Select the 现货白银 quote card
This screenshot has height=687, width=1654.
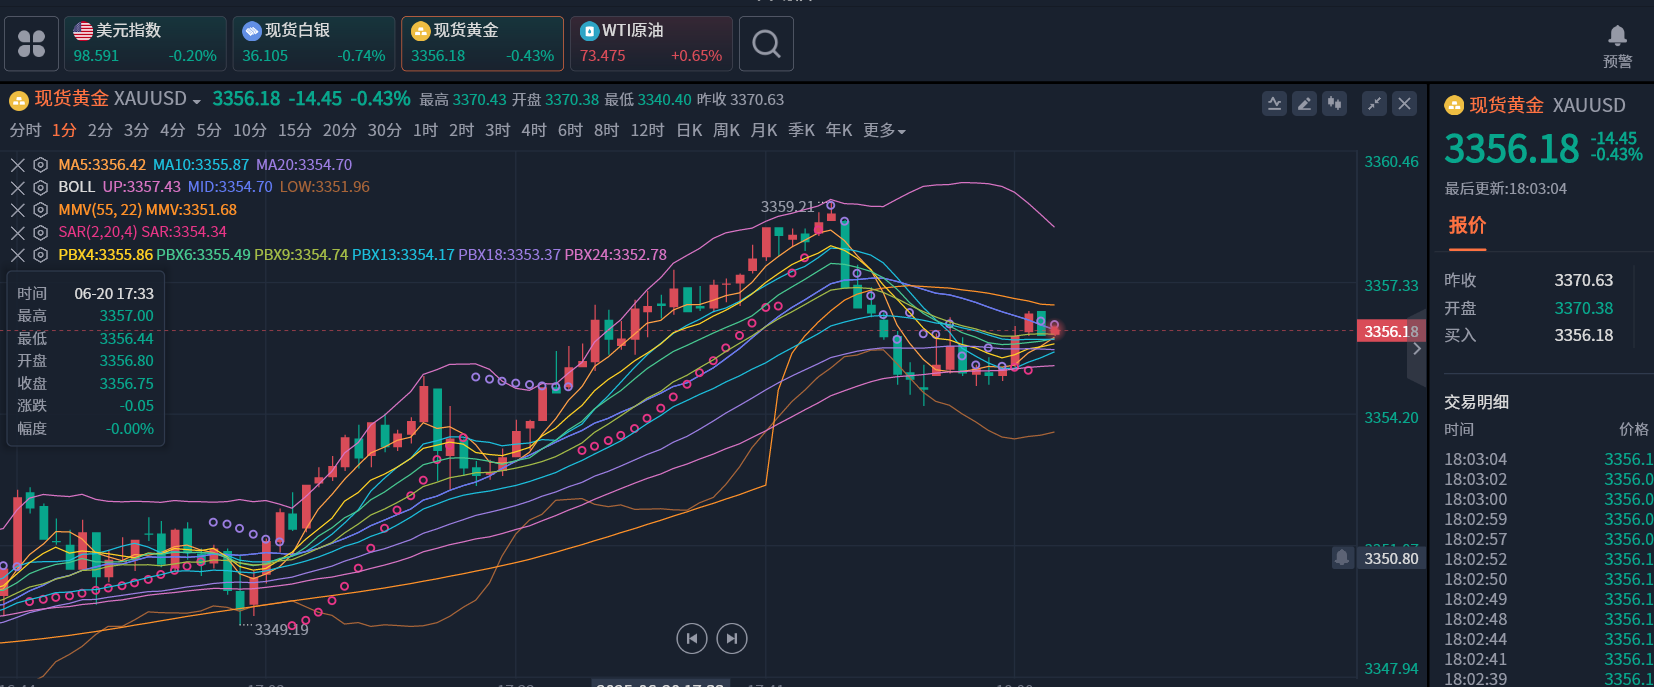click(x=314, y=44)
